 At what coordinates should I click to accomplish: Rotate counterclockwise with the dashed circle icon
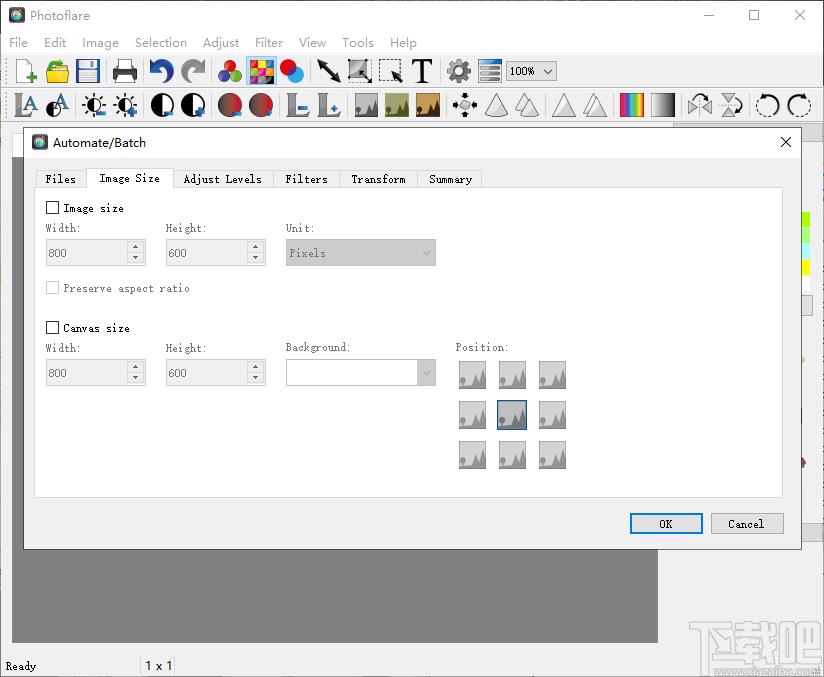[767, 105]
